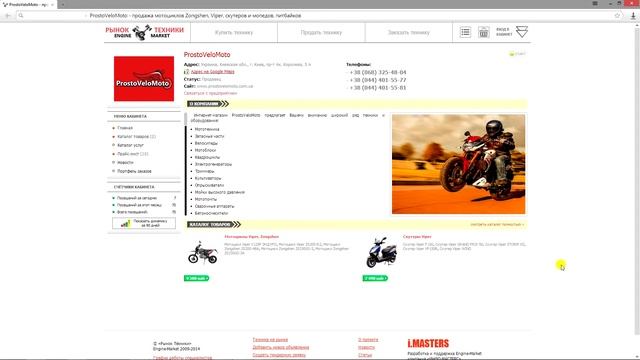Open 'О проекте' footer link

pyautogui.click(x=368, y=340)
